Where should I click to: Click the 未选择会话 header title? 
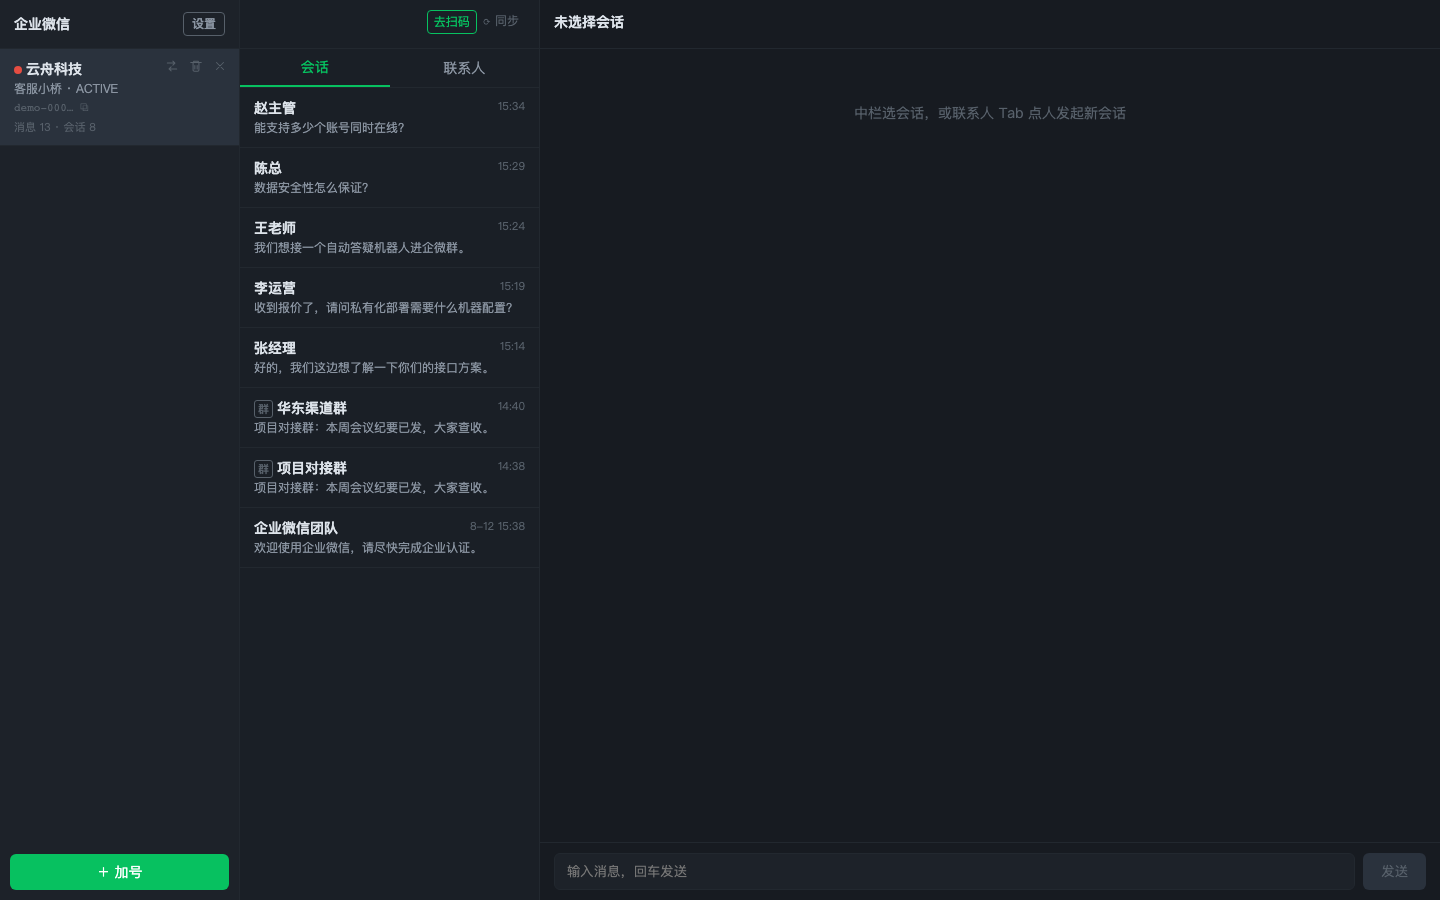tap(589, 22)
